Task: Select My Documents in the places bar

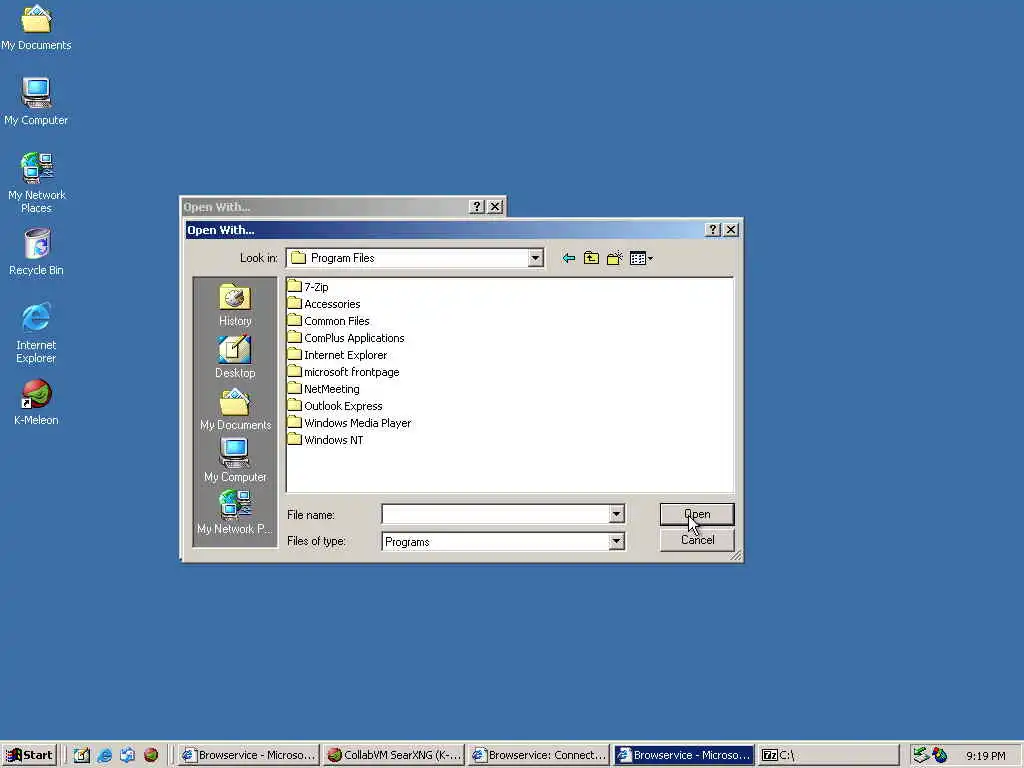Action: click(235, 409)
